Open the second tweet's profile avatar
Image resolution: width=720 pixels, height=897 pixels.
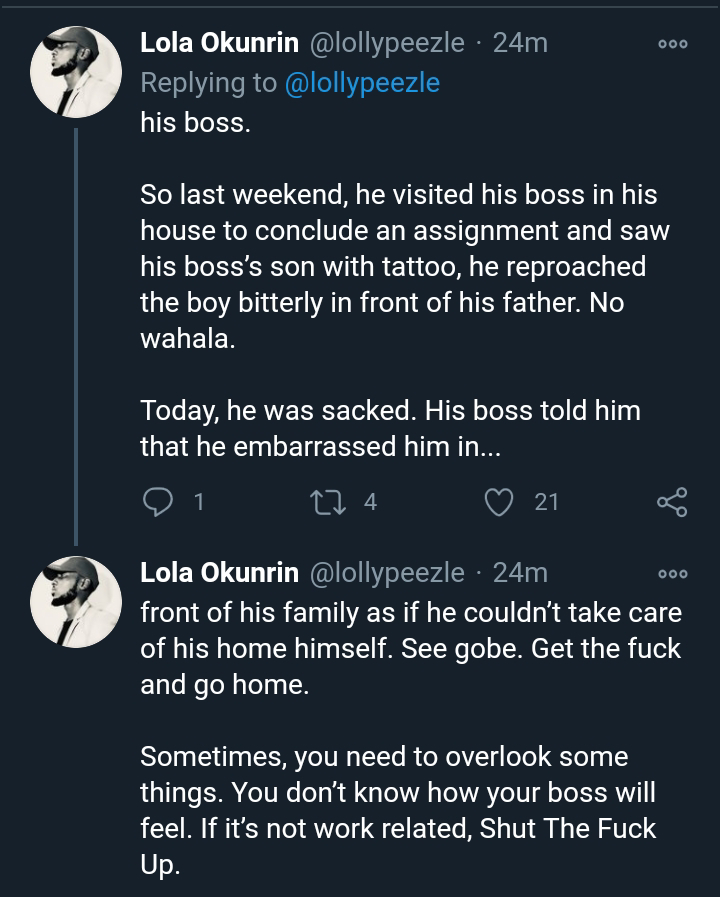click(76, 600)
